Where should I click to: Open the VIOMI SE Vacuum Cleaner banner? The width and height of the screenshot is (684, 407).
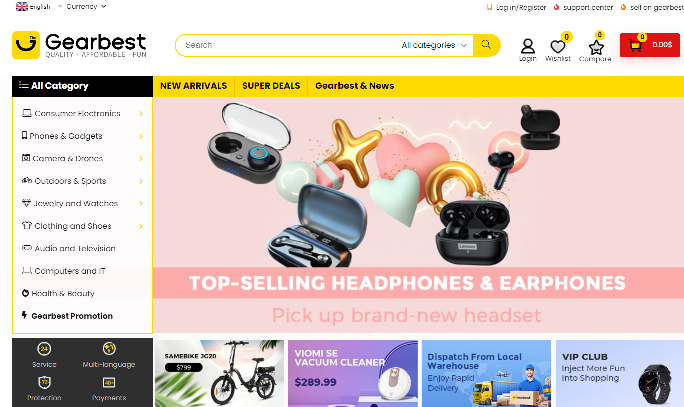[x=353, y=373]
